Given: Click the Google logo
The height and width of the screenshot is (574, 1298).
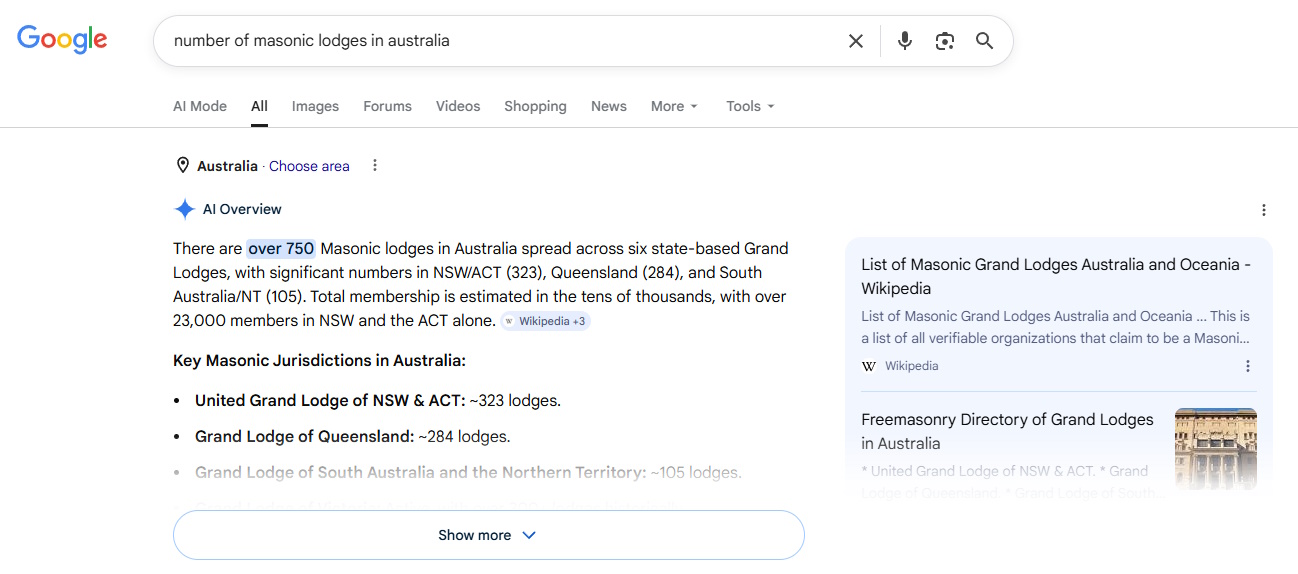Looking at the screenshot, I should 62,40.
